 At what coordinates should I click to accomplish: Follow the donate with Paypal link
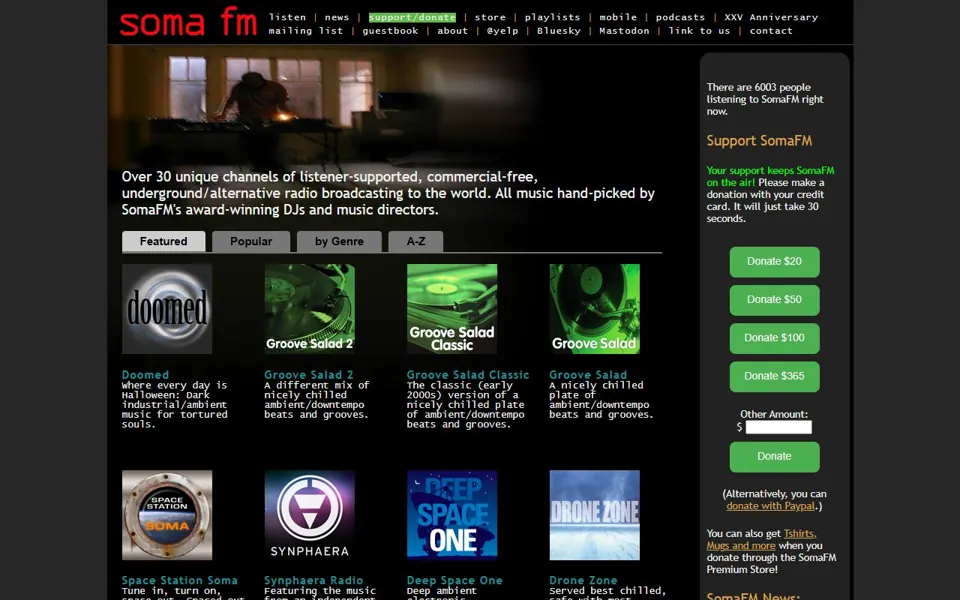pos(770,506)
